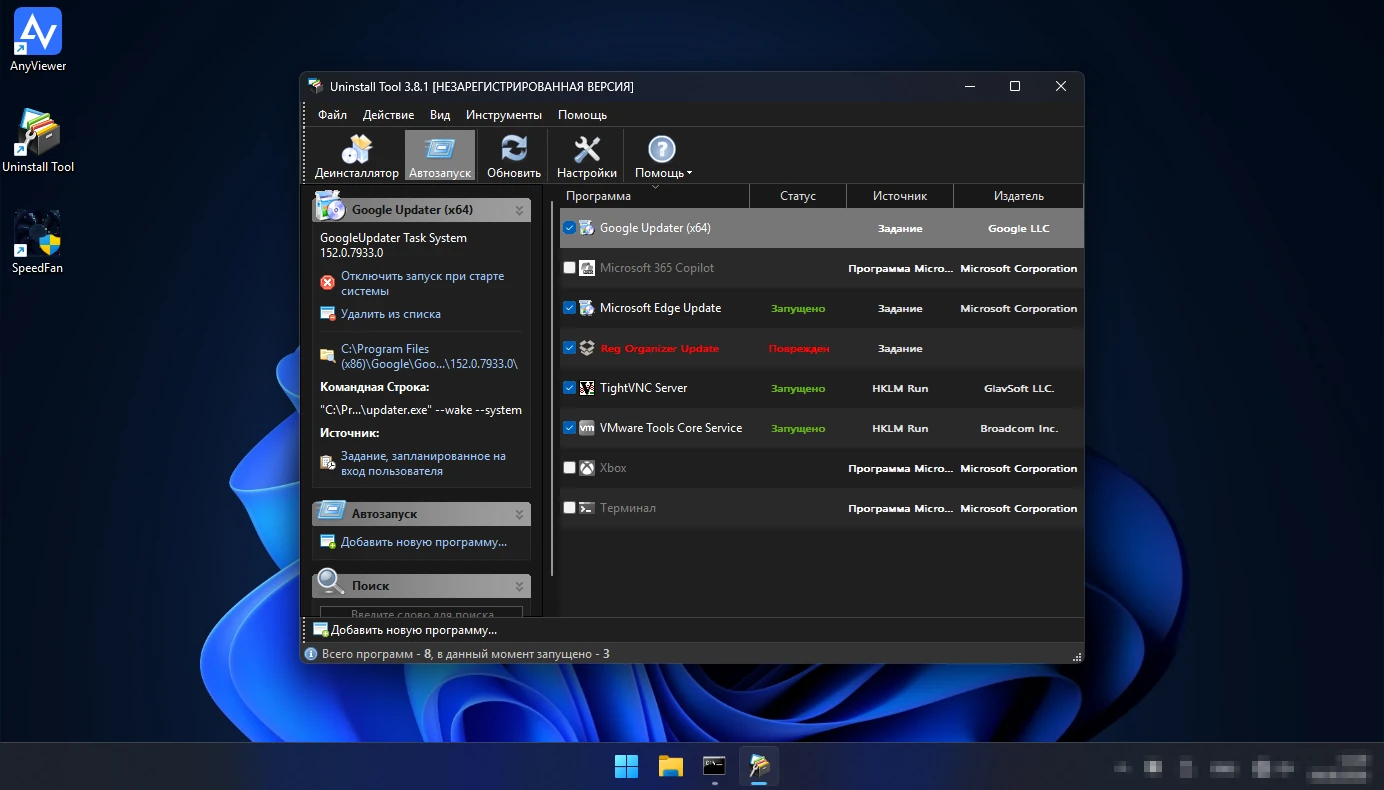Click the Microsoft 365 Copilot row icon

pyautogui.click(x=587, y=268)
